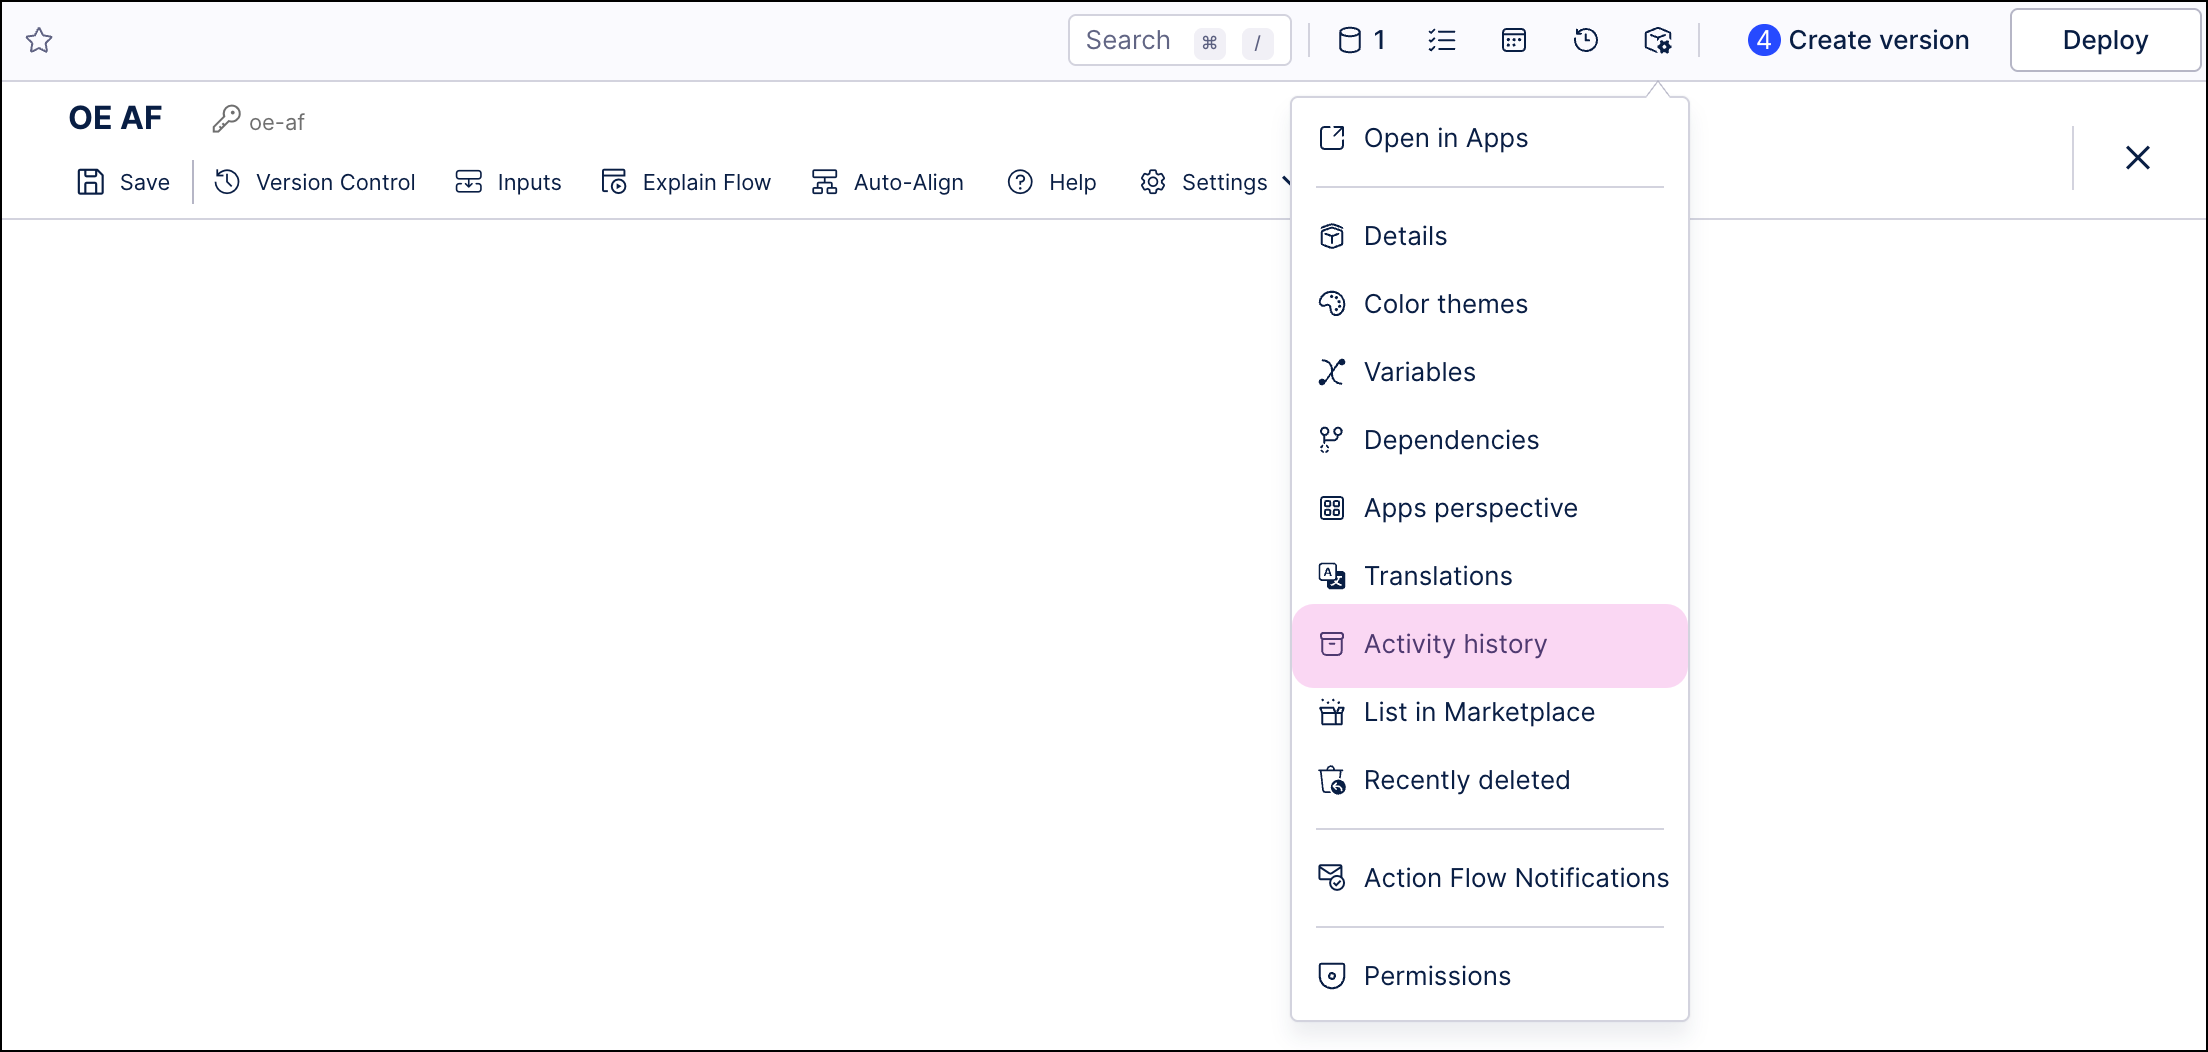Select Apps perspective option
Screen dimensions: 2208x1052
point(1470,507)
